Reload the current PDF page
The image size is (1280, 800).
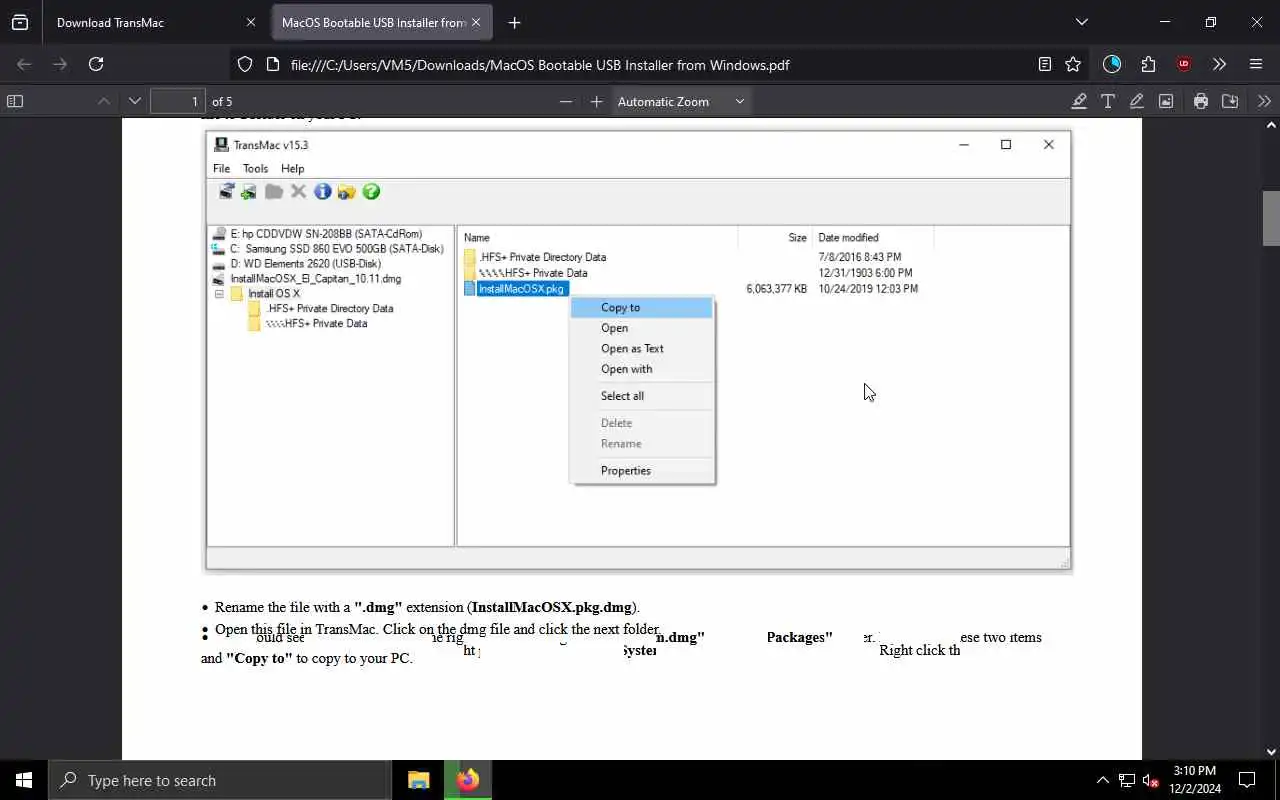click(x=96, y=64)
